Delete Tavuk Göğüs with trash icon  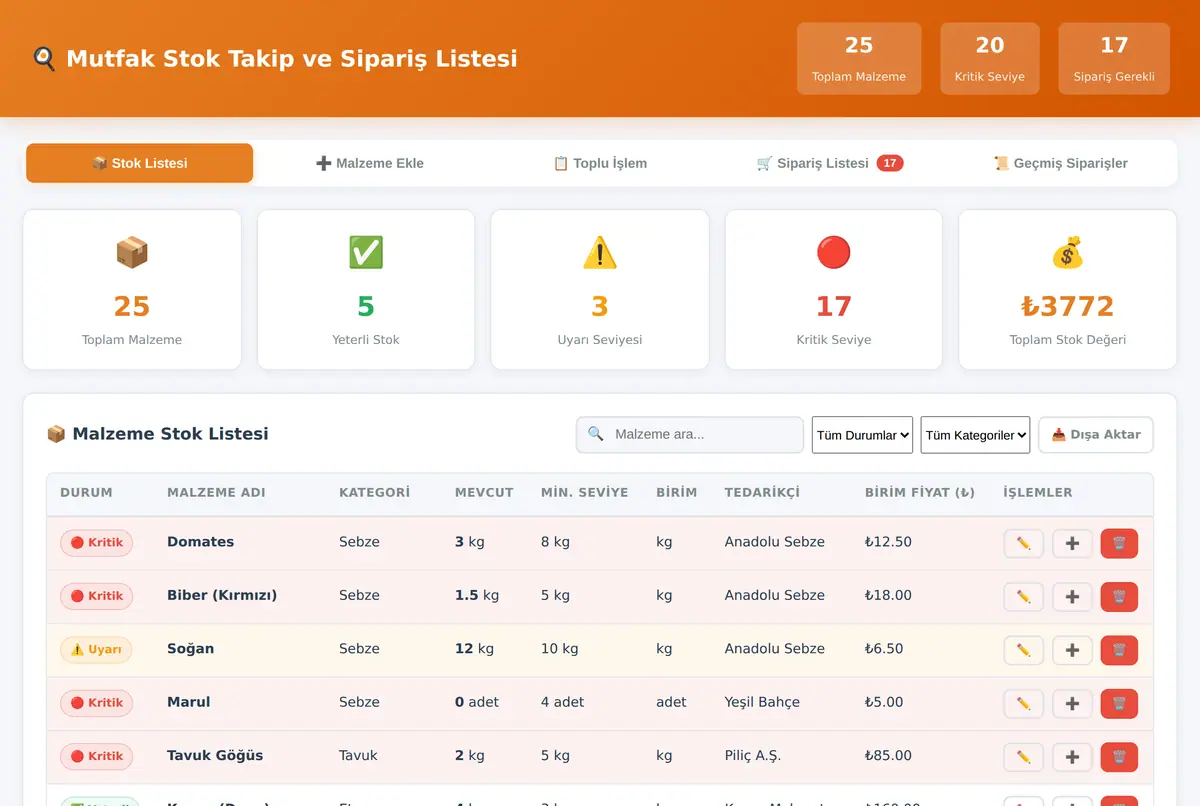tap(1119, 757)
